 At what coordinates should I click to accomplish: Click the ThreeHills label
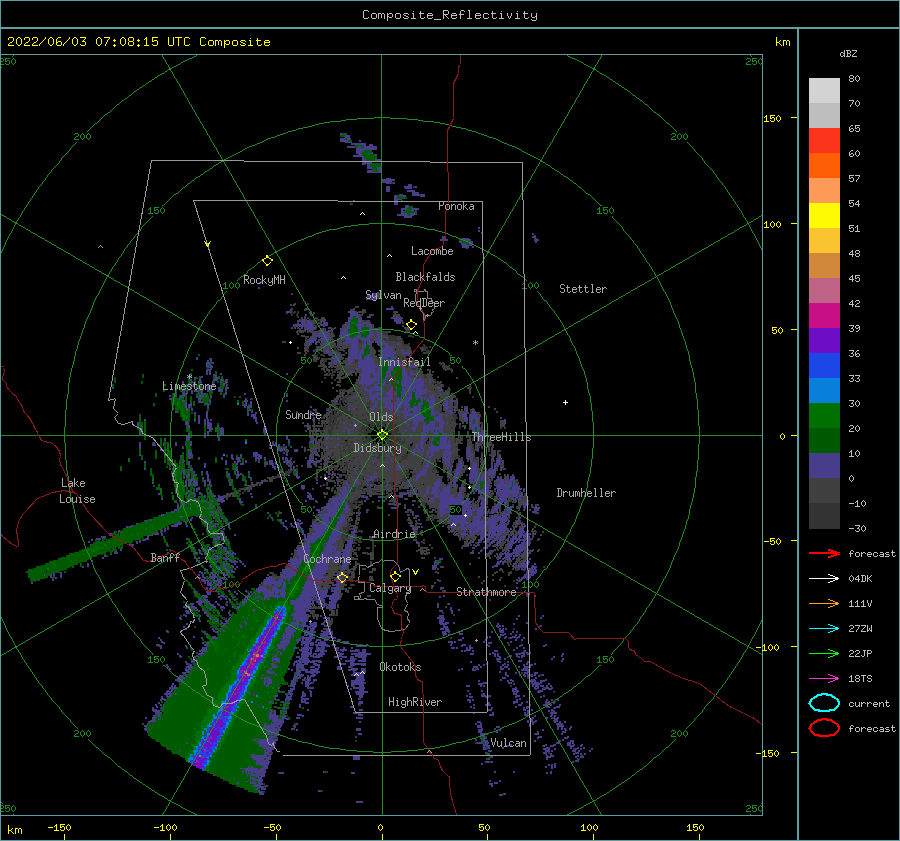tap(501, 437)
